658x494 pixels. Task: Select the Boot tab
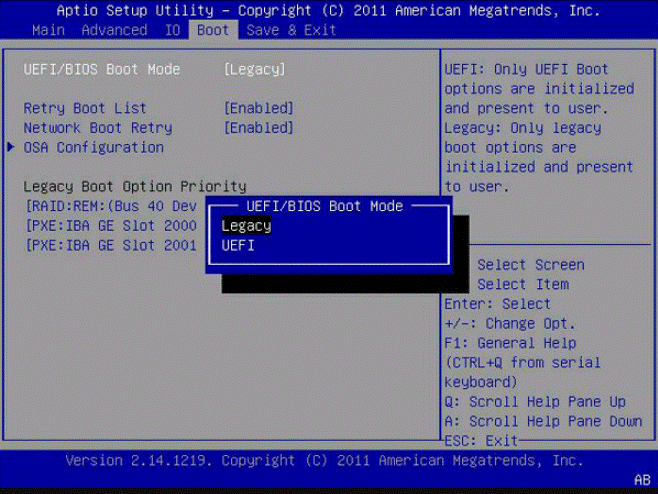point(213,30)
